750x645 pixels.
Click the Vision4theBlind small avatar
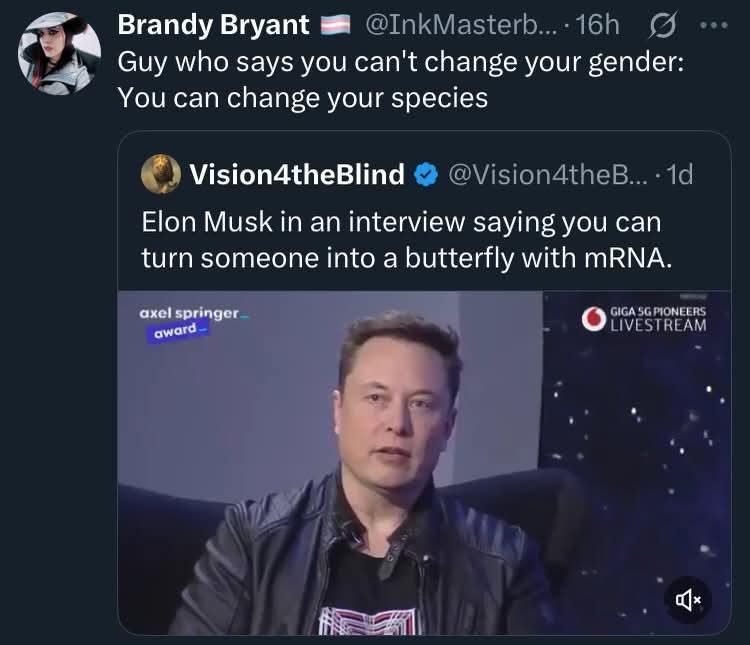(160, 174)
